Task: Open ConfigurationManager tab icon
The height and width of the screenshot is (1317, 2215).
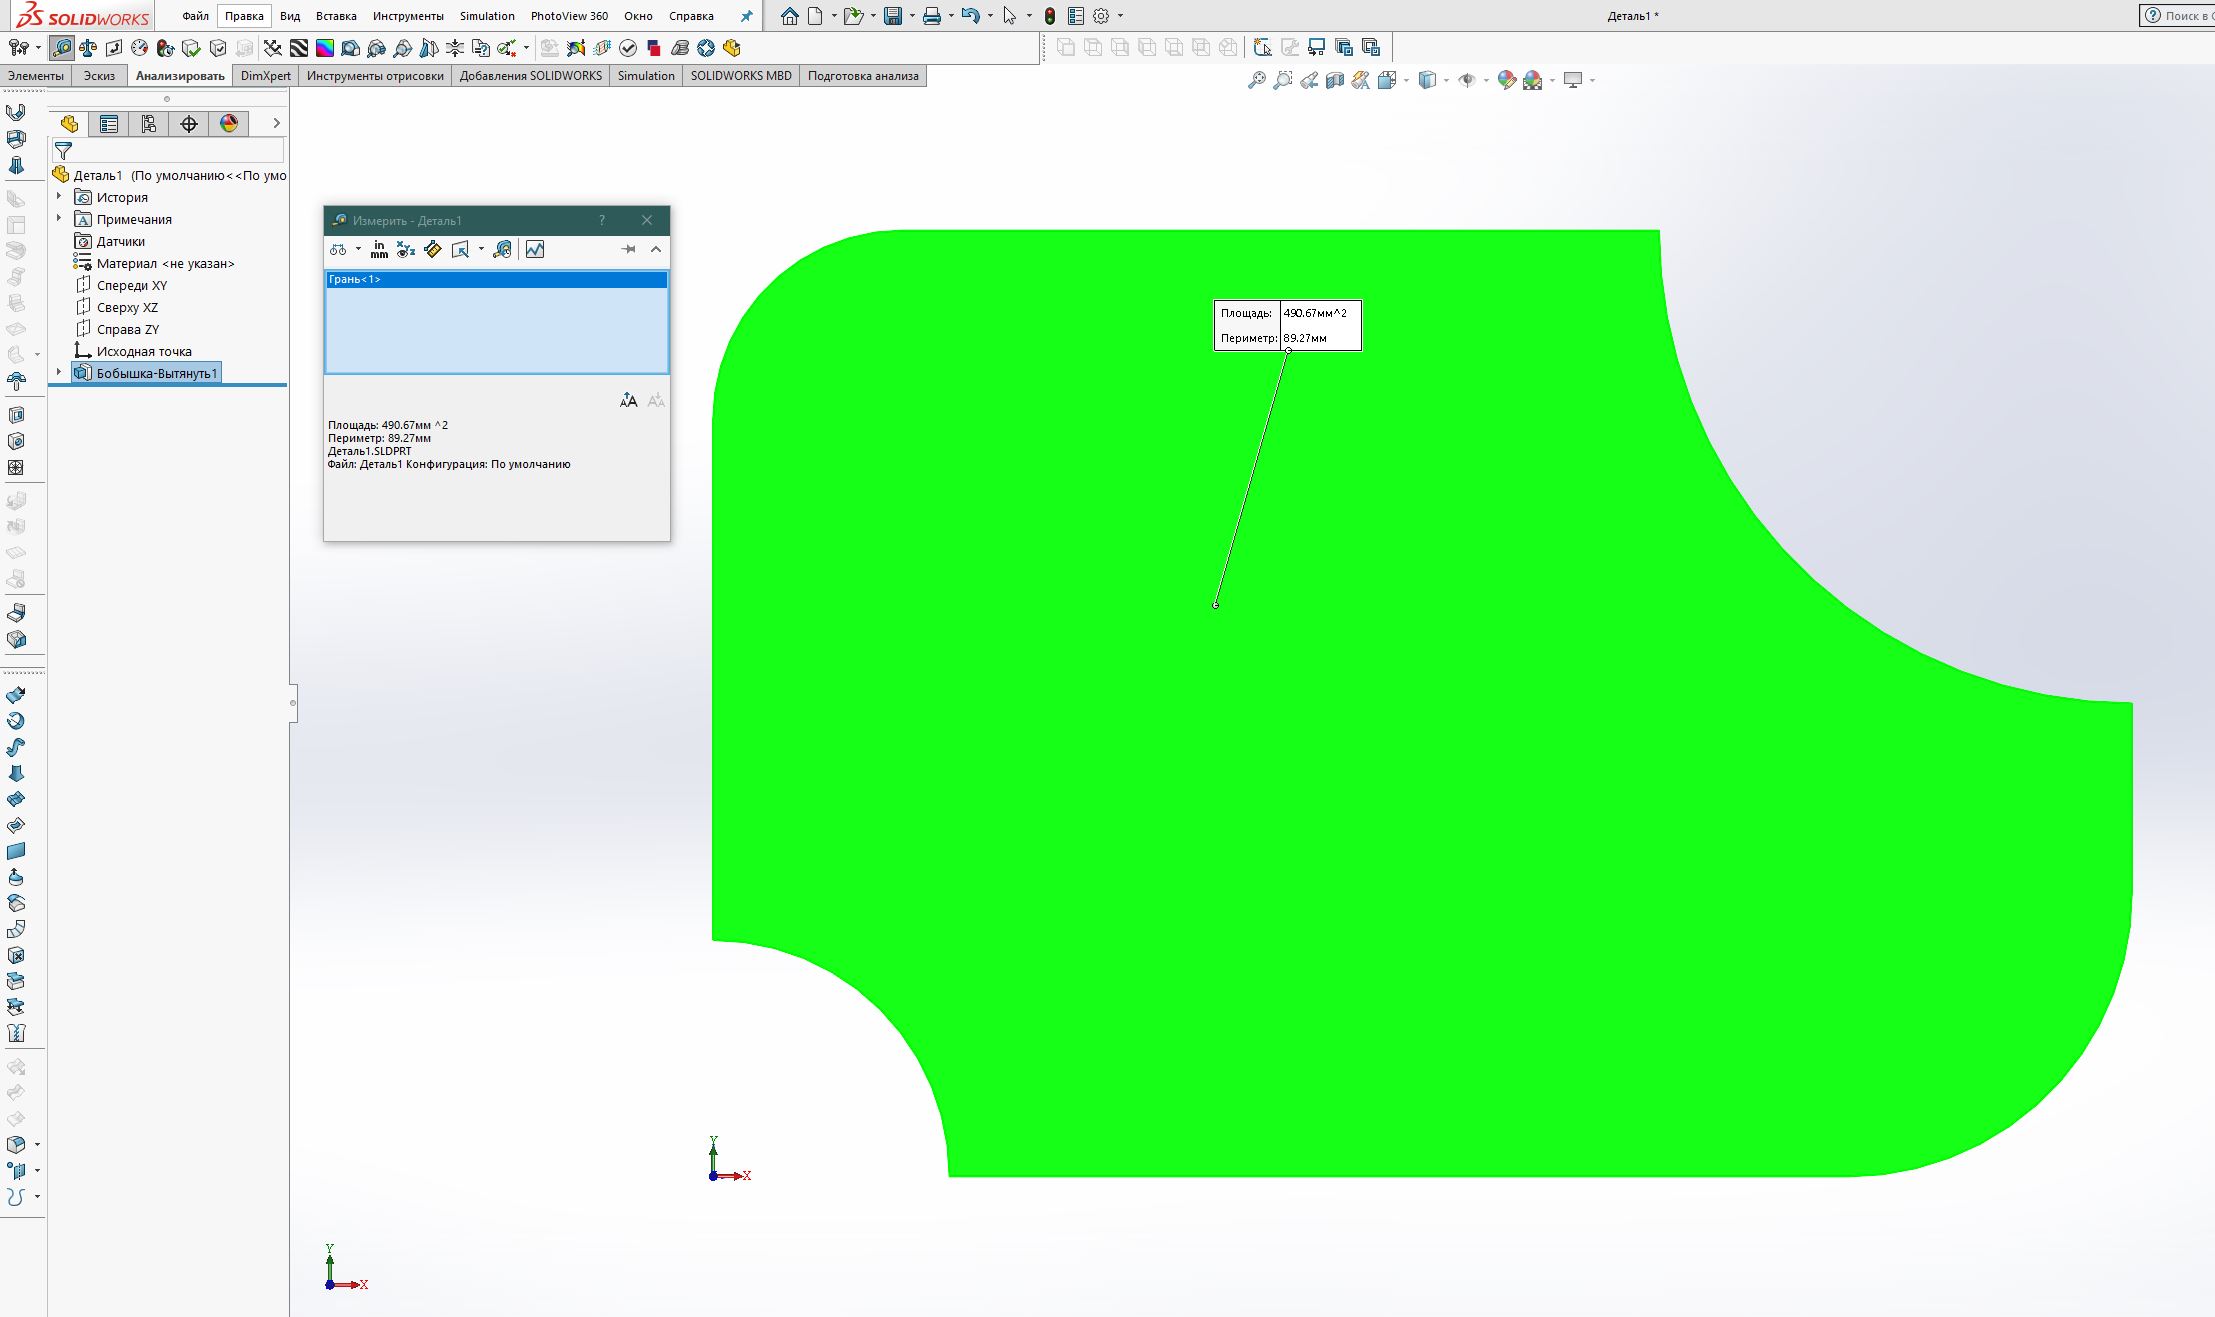Action: tap(149, 123)
